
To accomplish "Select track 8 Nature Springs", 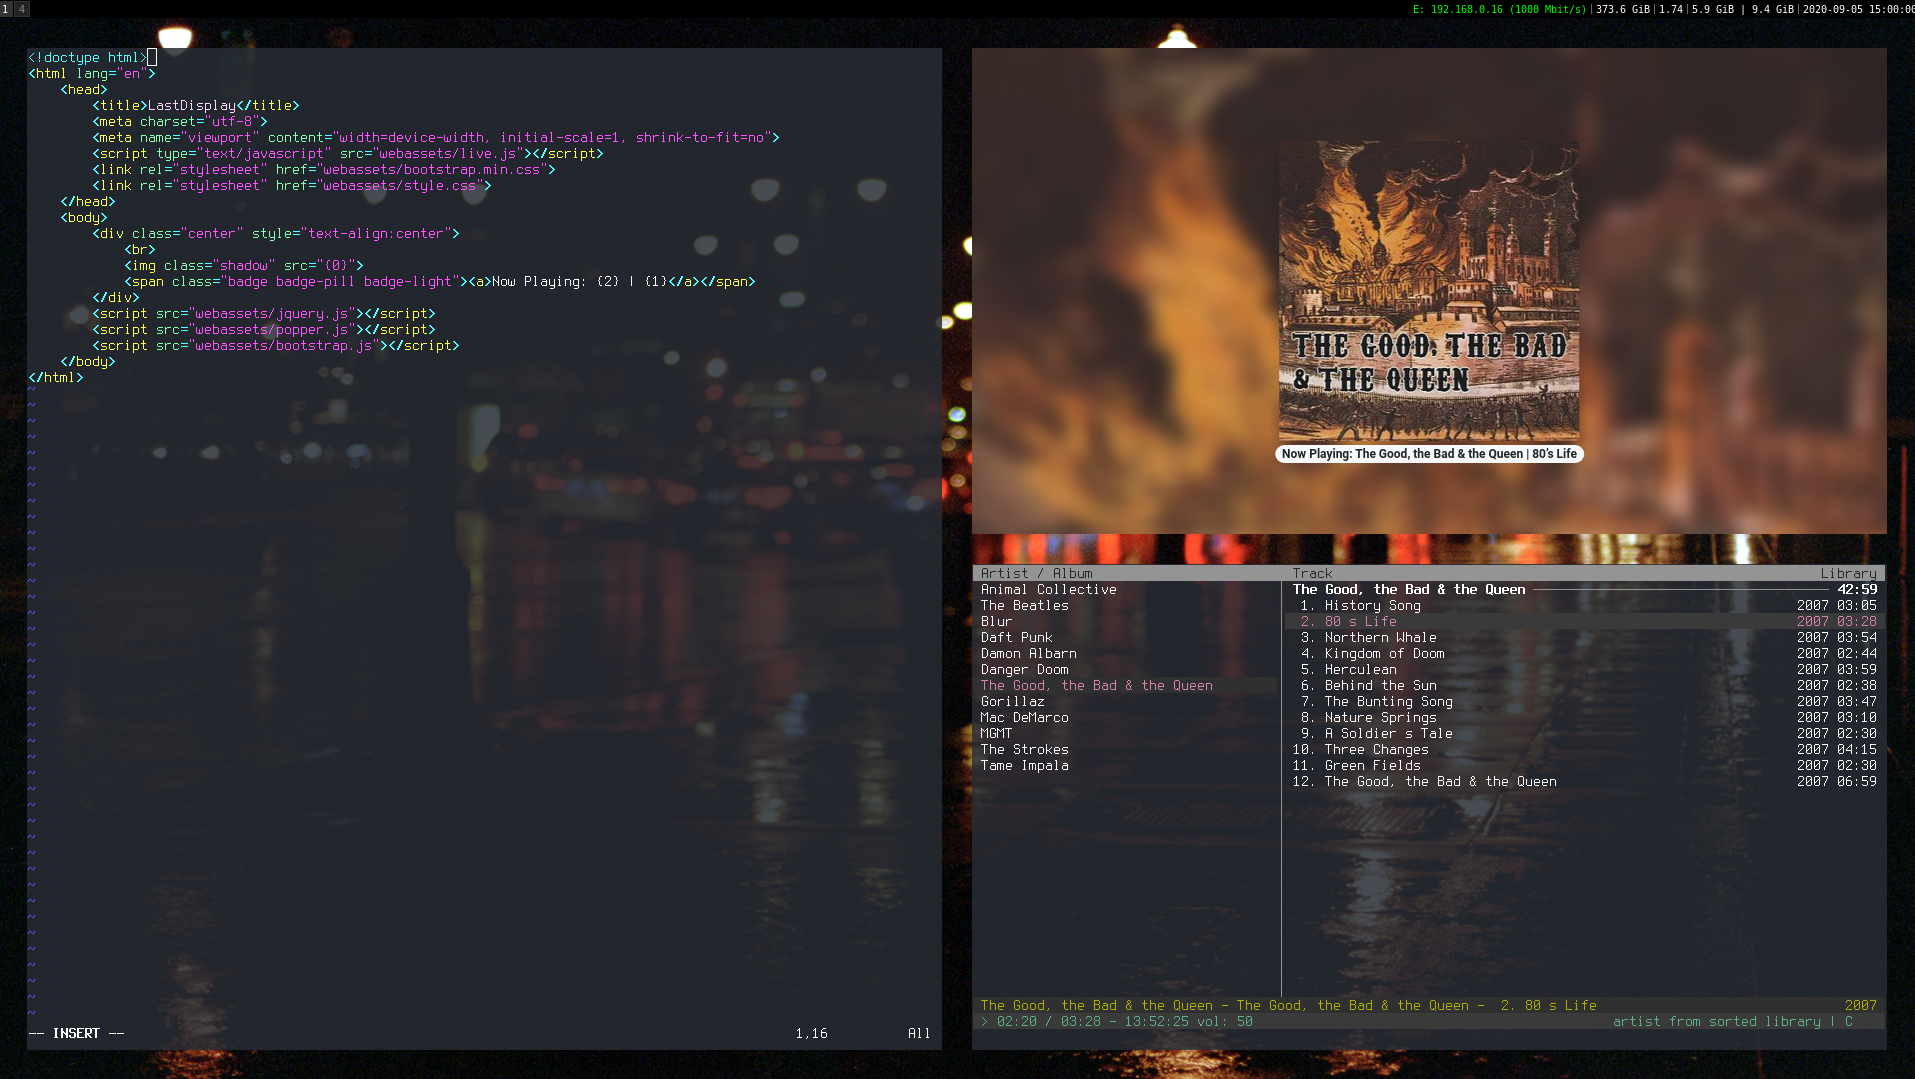I will (x=1584, y=718).
